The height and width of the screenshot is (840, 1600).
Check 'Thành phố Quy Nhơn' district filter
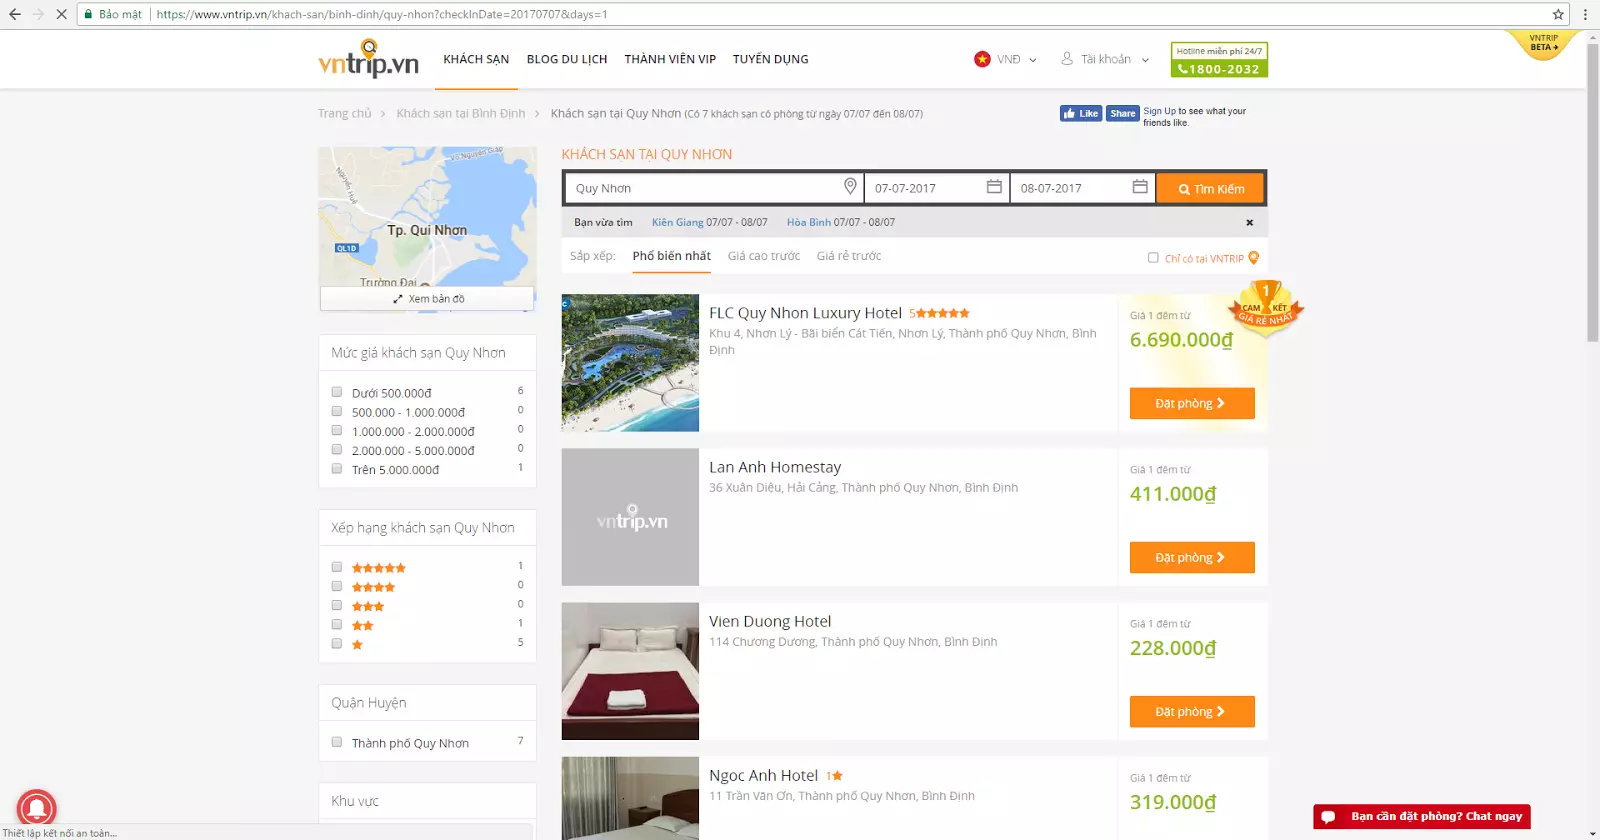337,742
